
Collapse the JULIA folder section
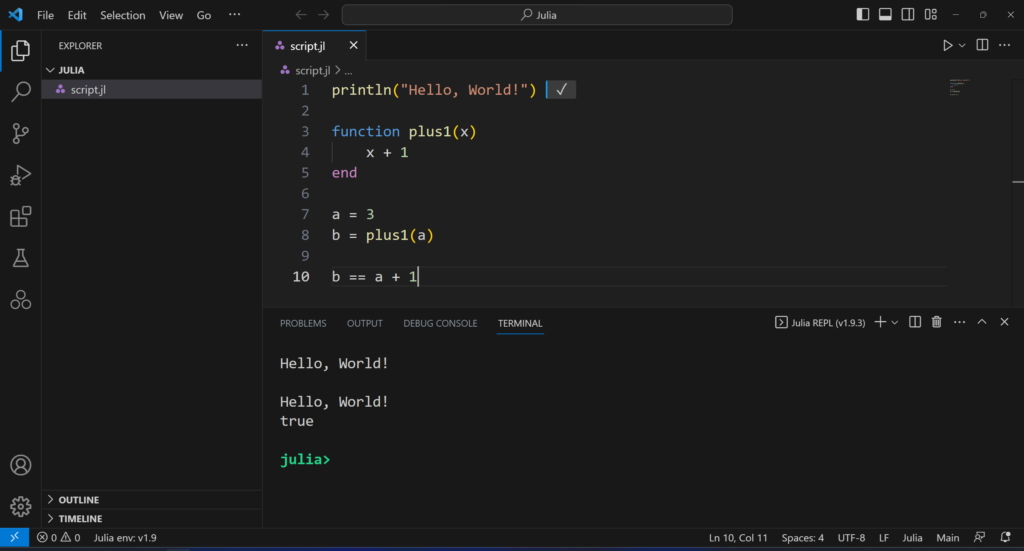152,70
